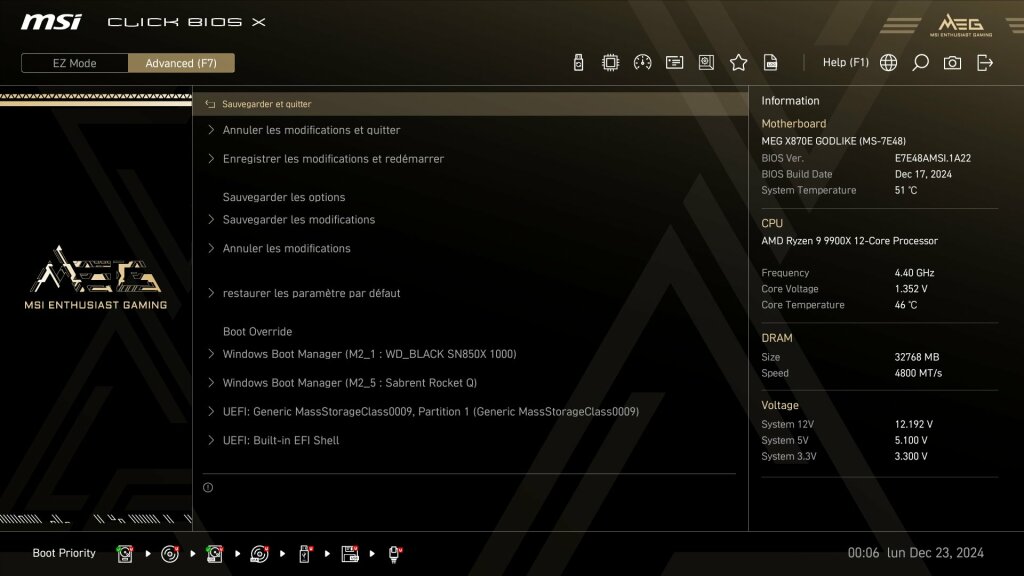Click BIOS build date Dec 17, 2024
Screen dimensions: 1024x576
pos(923,174)
